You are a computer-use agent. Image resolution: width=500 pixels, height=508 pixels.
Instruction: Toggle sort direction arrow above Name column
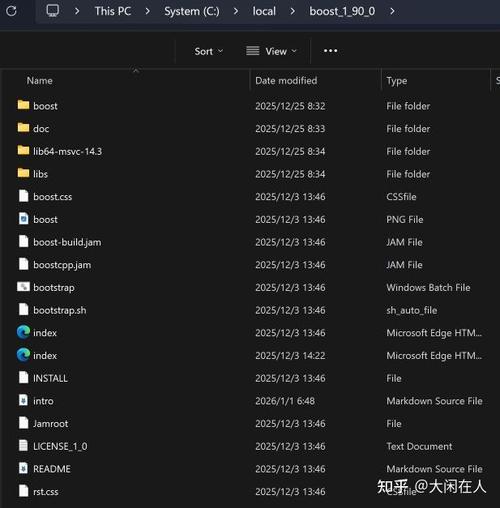pyautogui.click(x=136, y=70)
